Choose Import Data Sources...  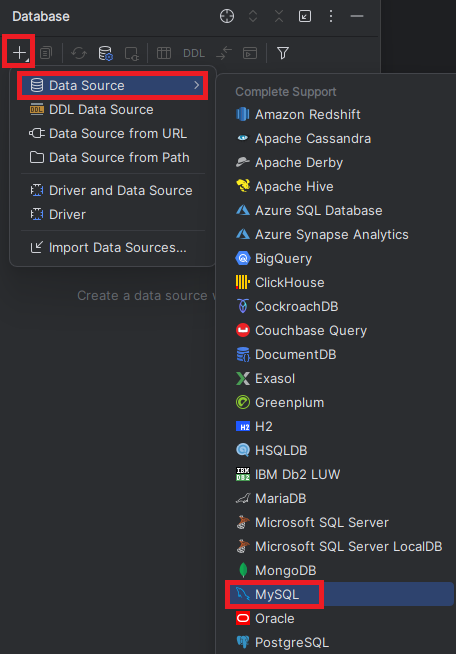113,247
